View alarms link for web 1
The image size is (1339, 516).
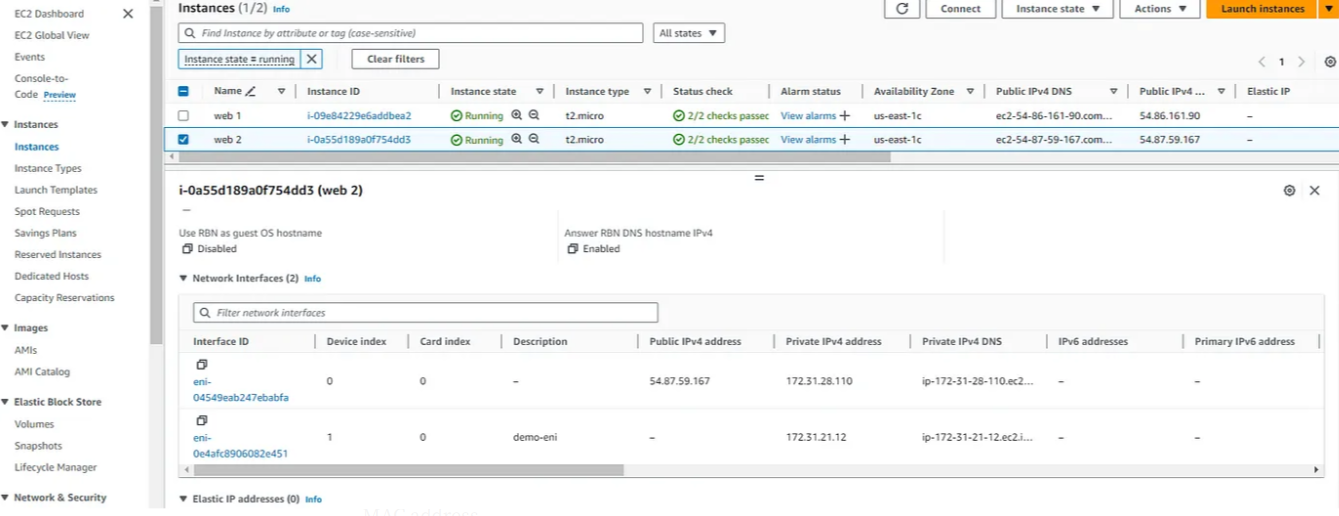[808, 116]
